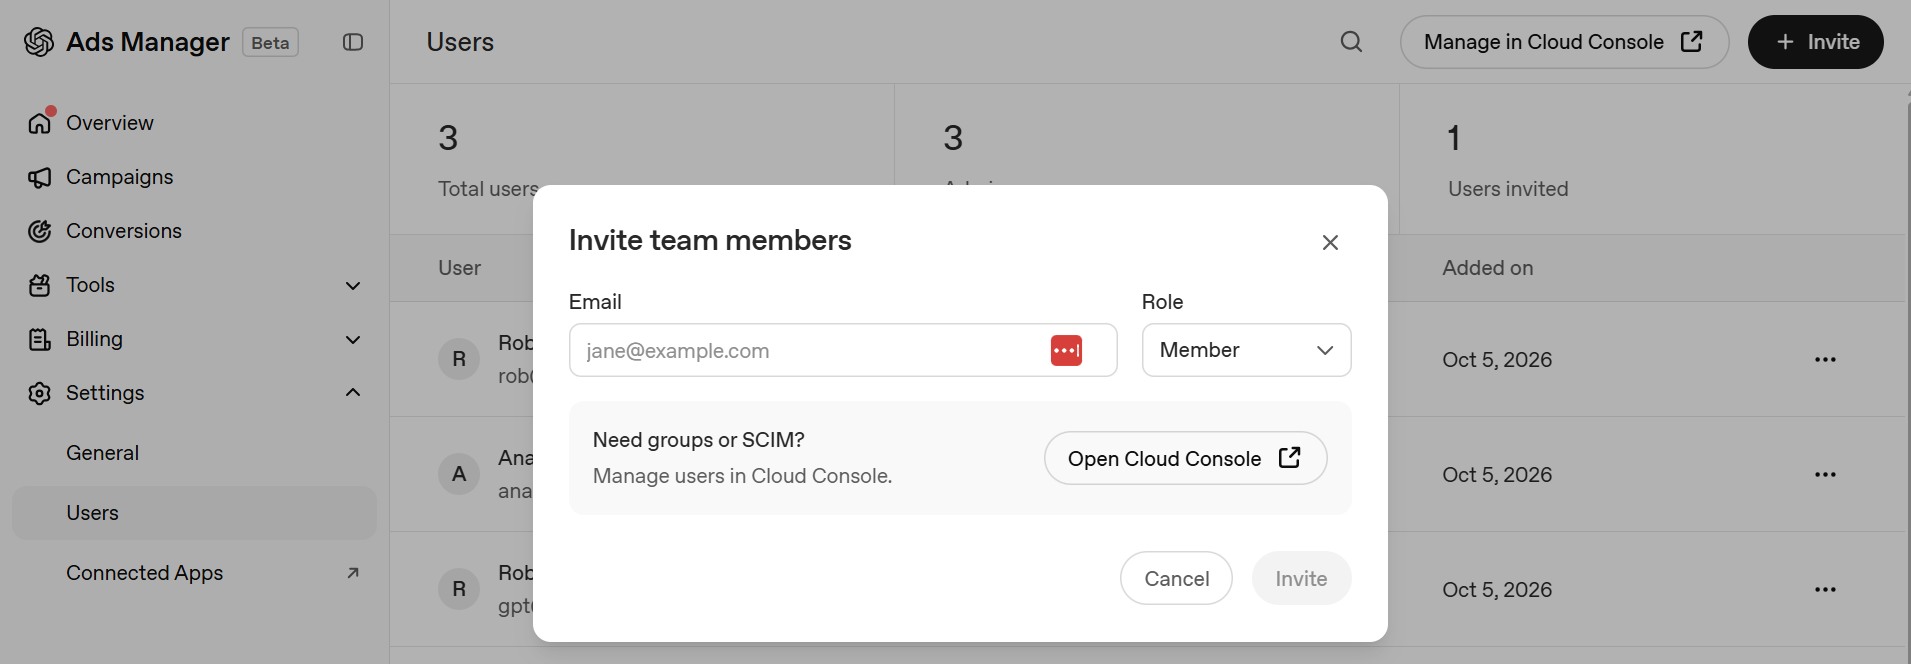The height and width of the screenshot is (664, 1911).
Task: Click Manage in Cloud Console button
Action: 1564,42
